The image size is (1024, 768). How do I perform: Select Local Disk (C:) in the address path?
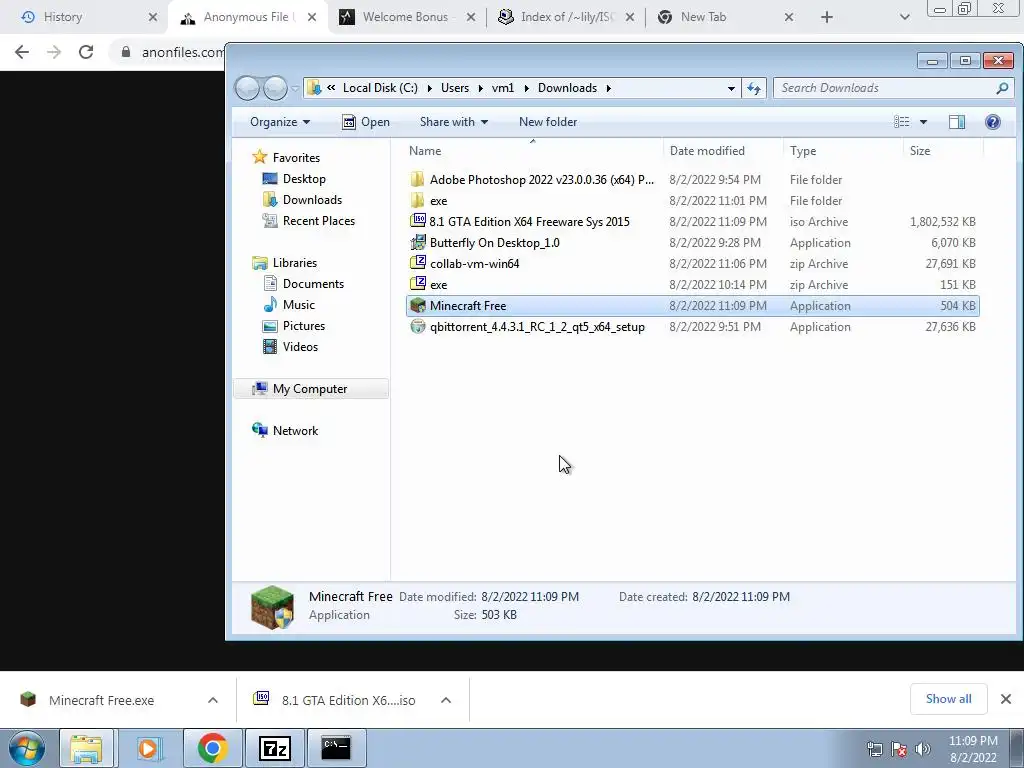point(380,88)
